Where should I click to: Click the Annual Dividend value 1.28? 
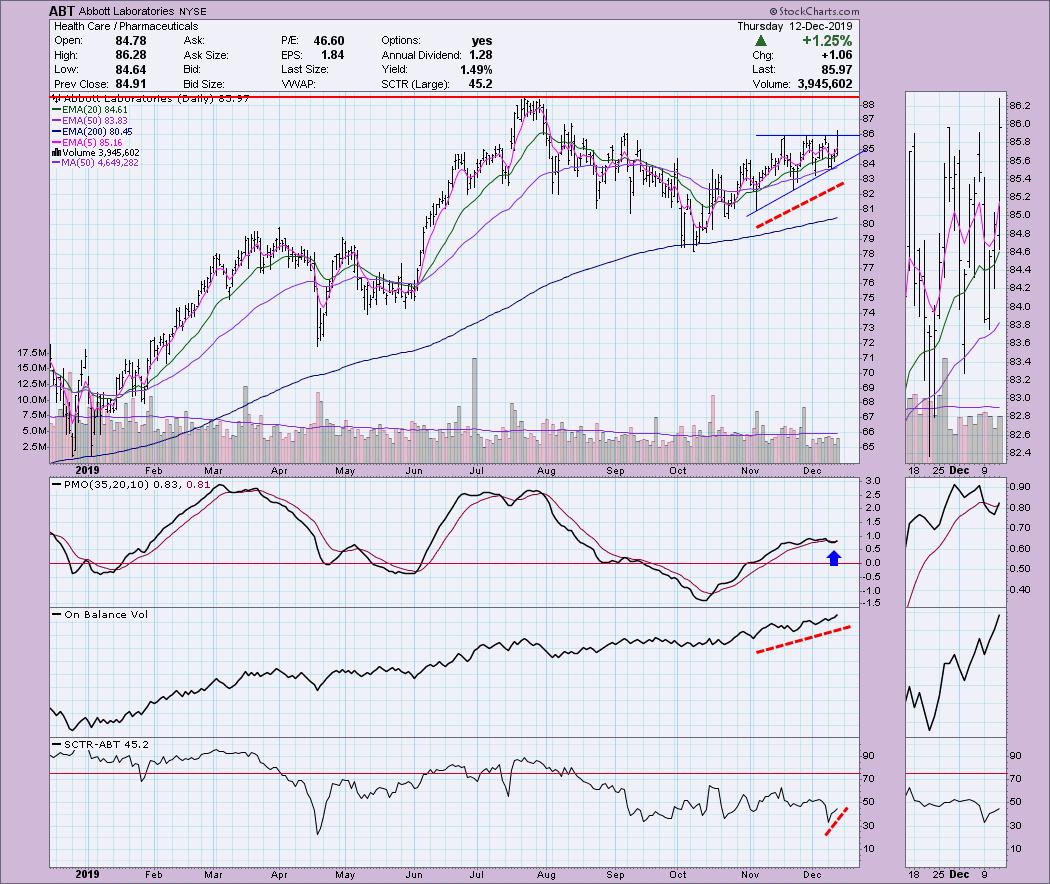(481, 55)
